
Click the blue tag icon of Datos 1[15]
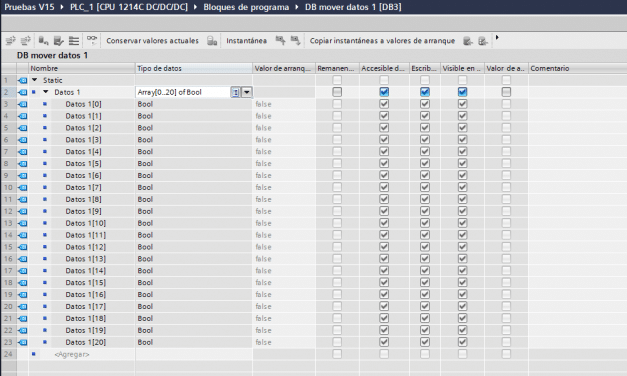point(23,283)
